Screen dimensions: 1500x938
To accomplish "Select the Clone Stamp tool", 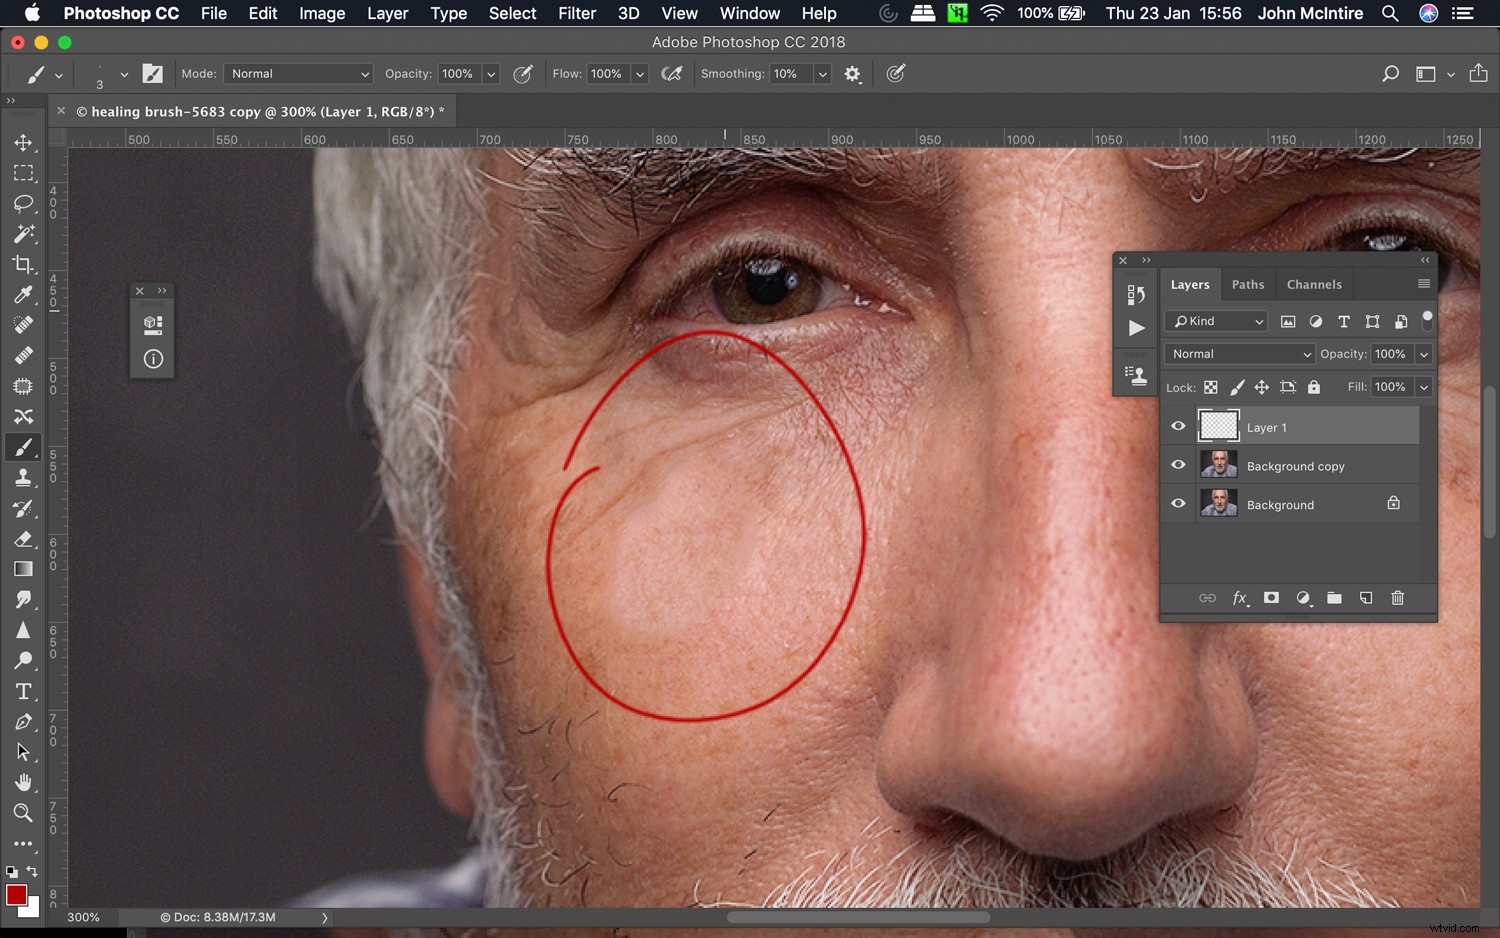I will tap(24, 477).
